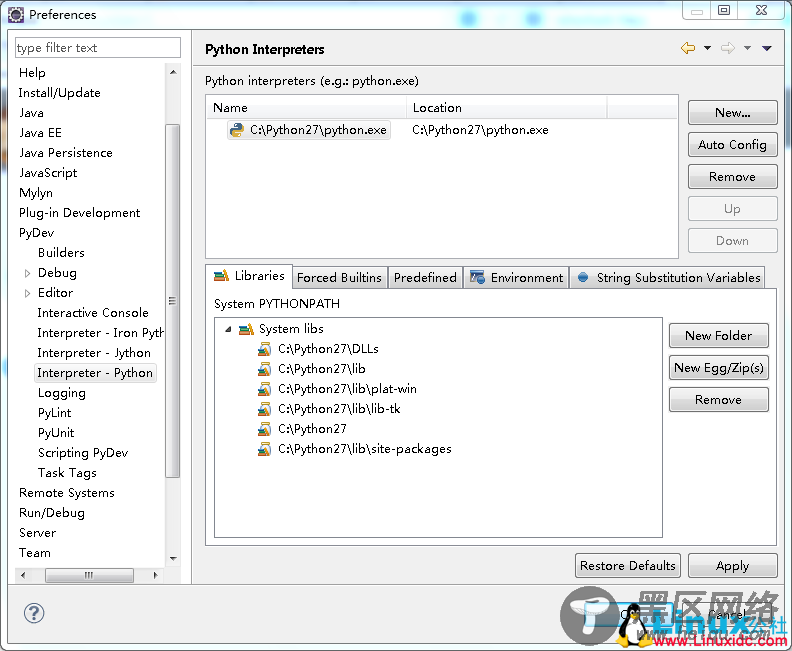Click the New Folder button
The height and width of the screenshot is (651, 792).
[x=719, y=336]
